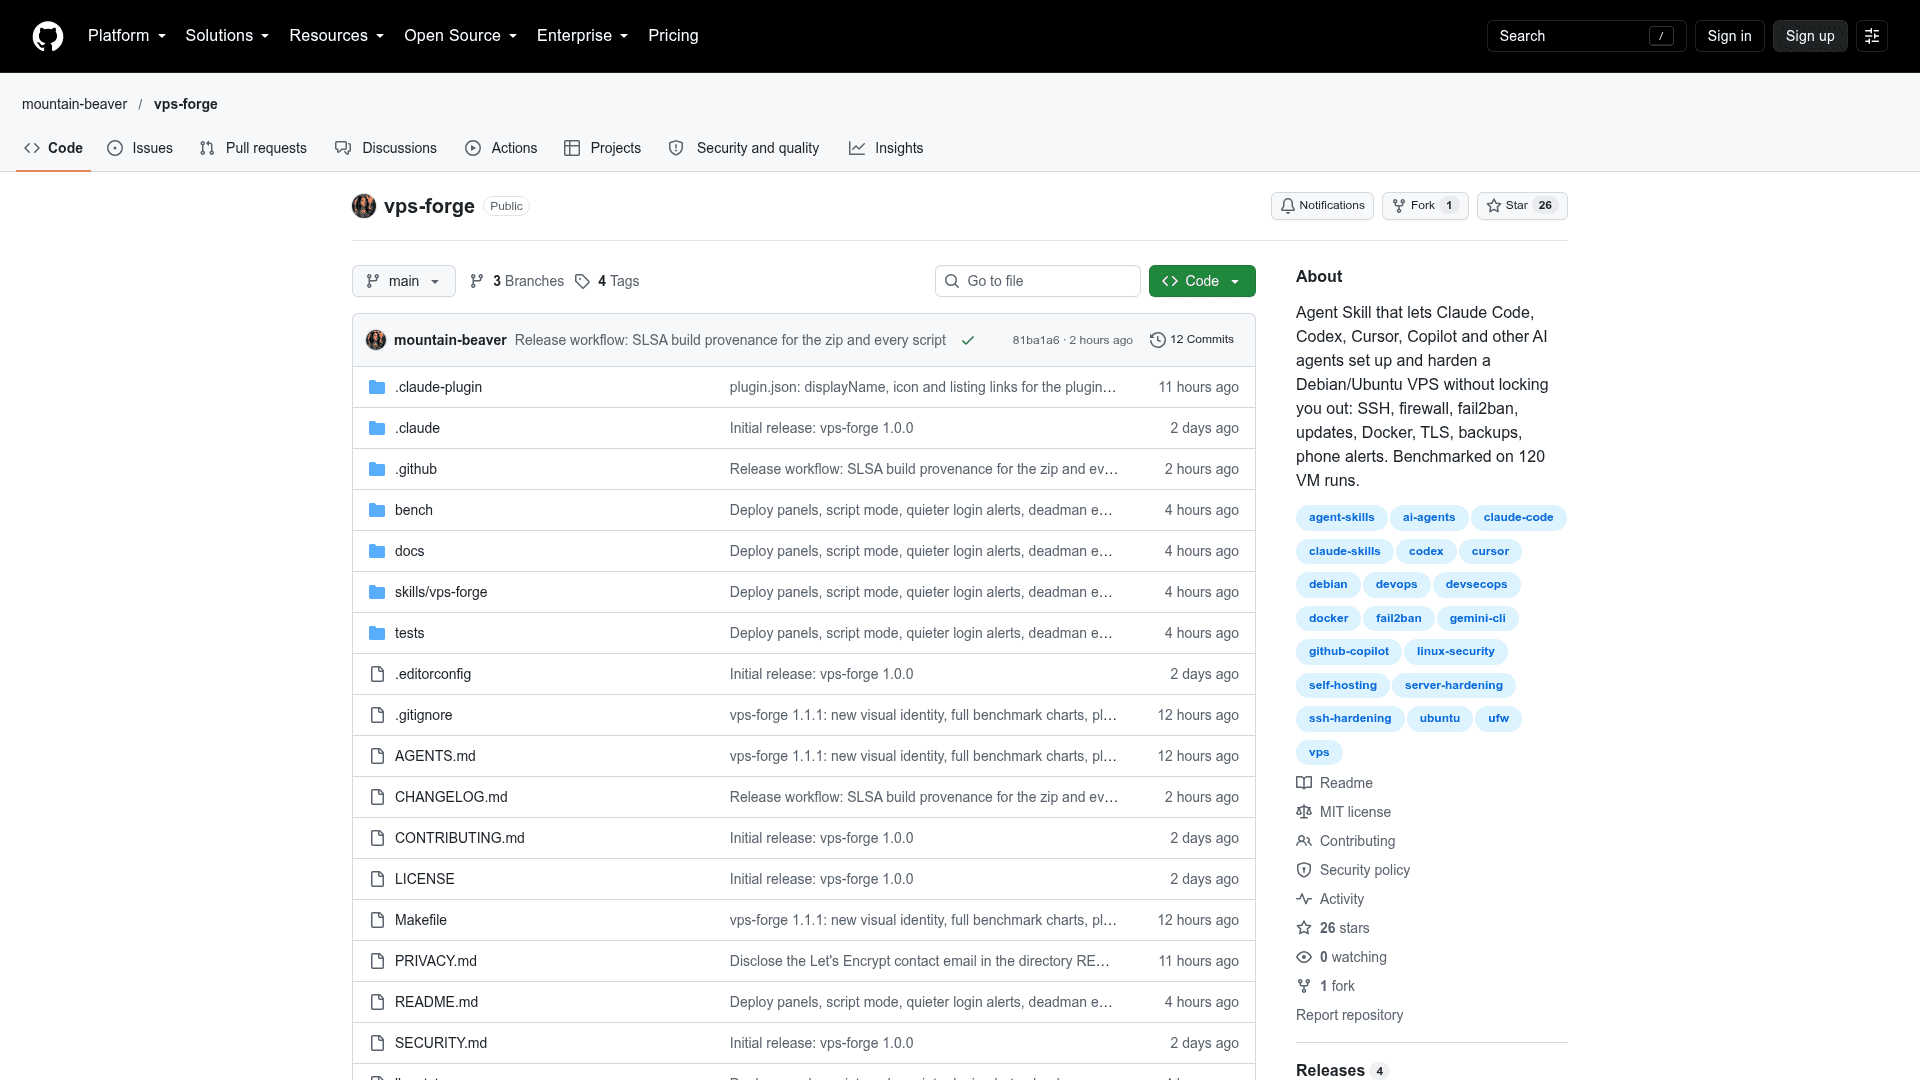Viewport: 1920px width, 1080px height.
Task: Open the server-hardening topic tag
Action: 1453,686
